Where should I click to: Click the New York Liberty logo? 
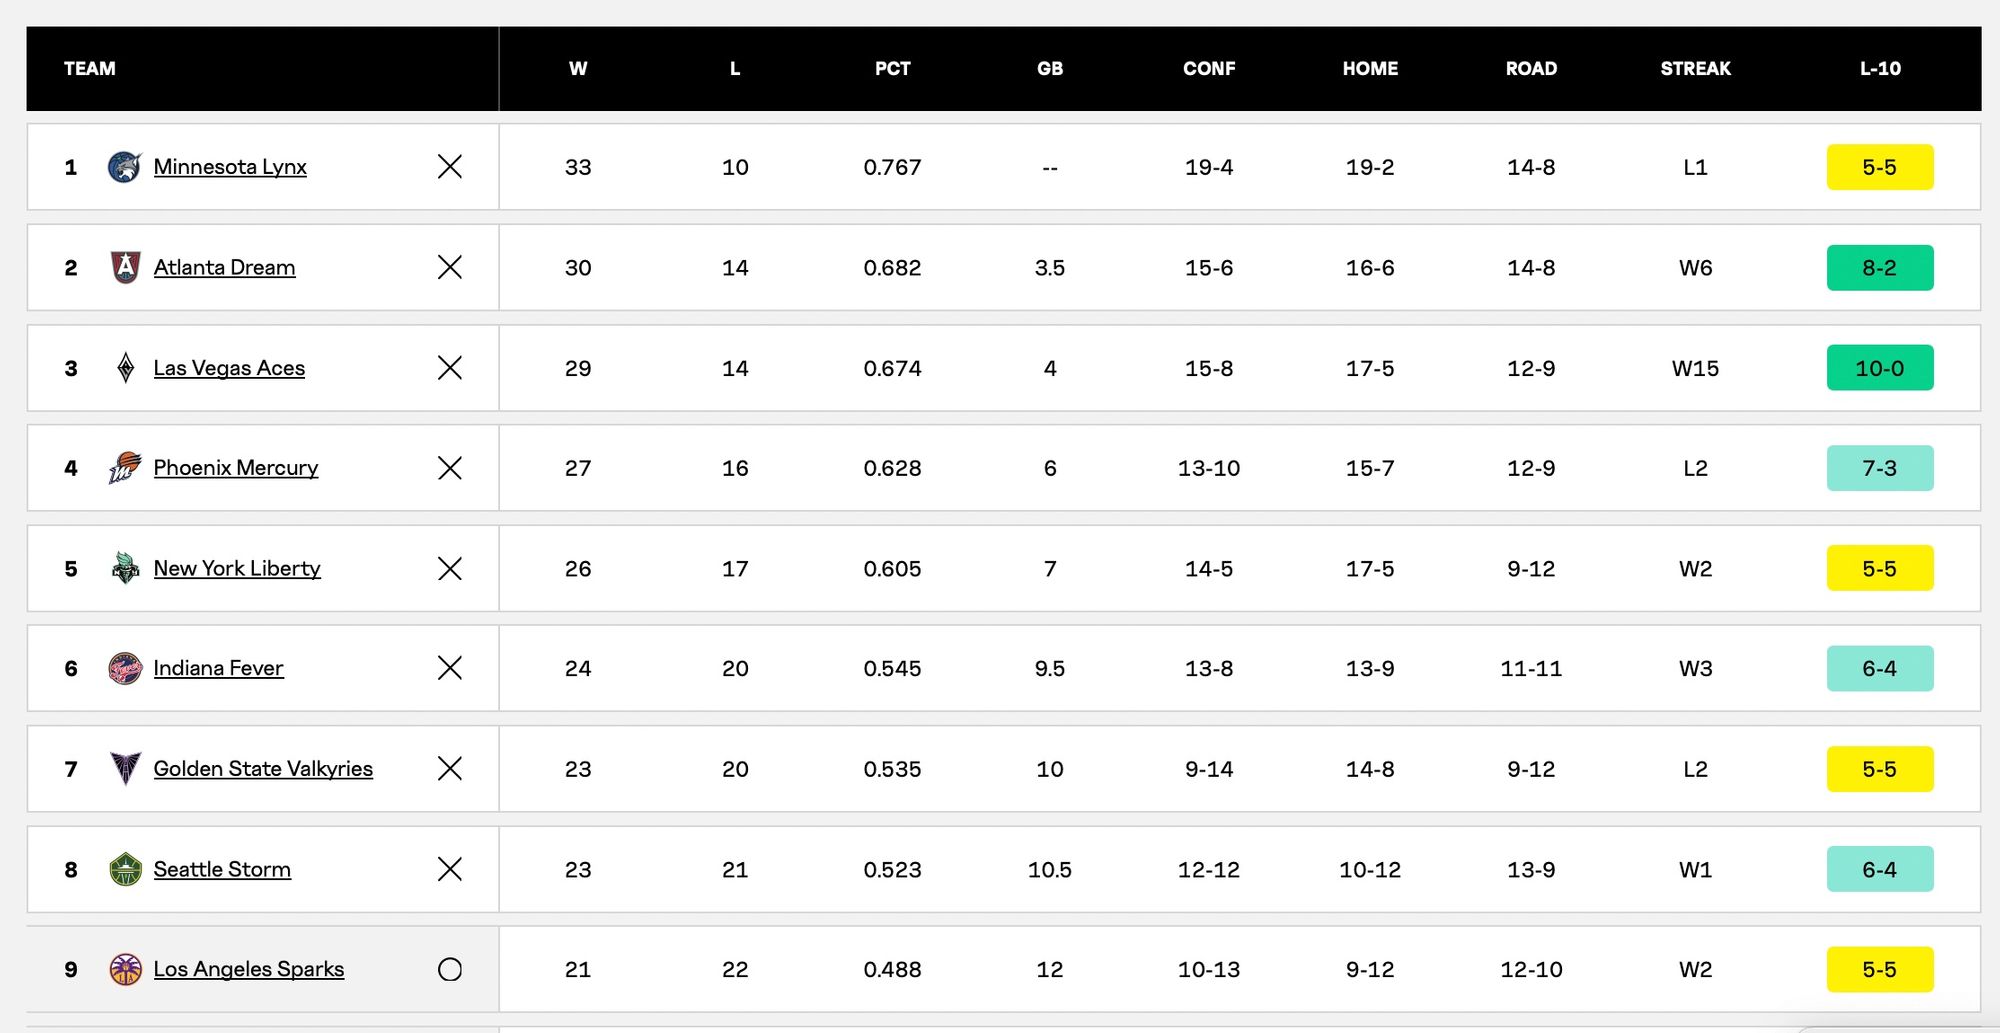(125, 568)
